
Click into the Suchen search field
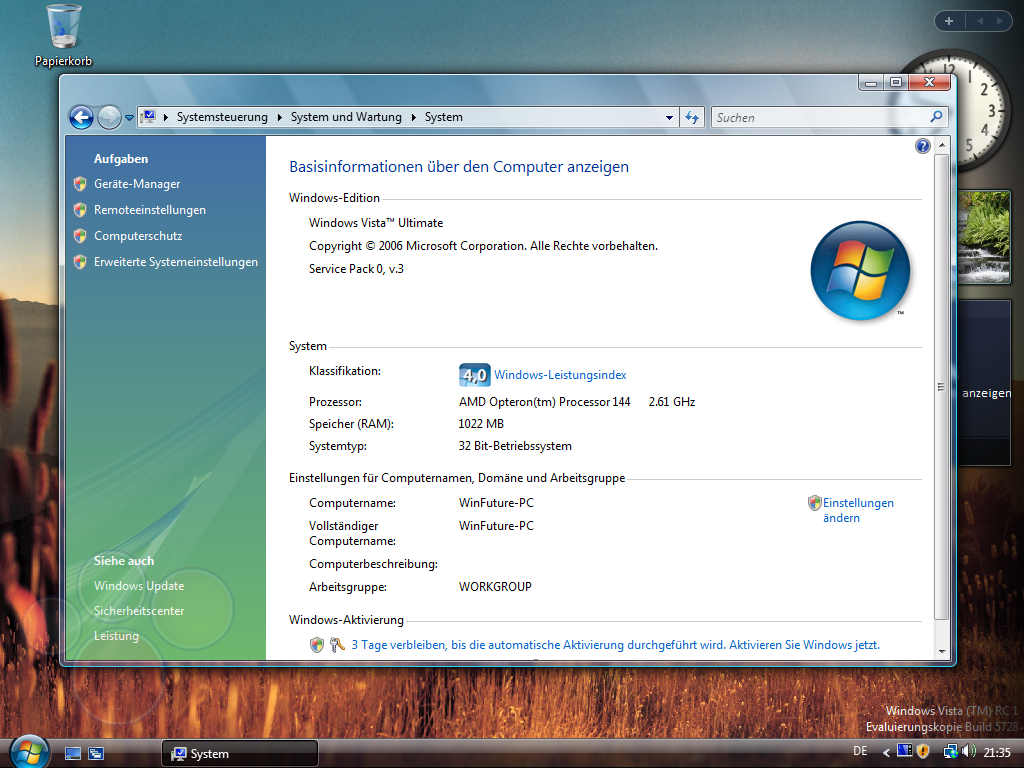point(818,117)
